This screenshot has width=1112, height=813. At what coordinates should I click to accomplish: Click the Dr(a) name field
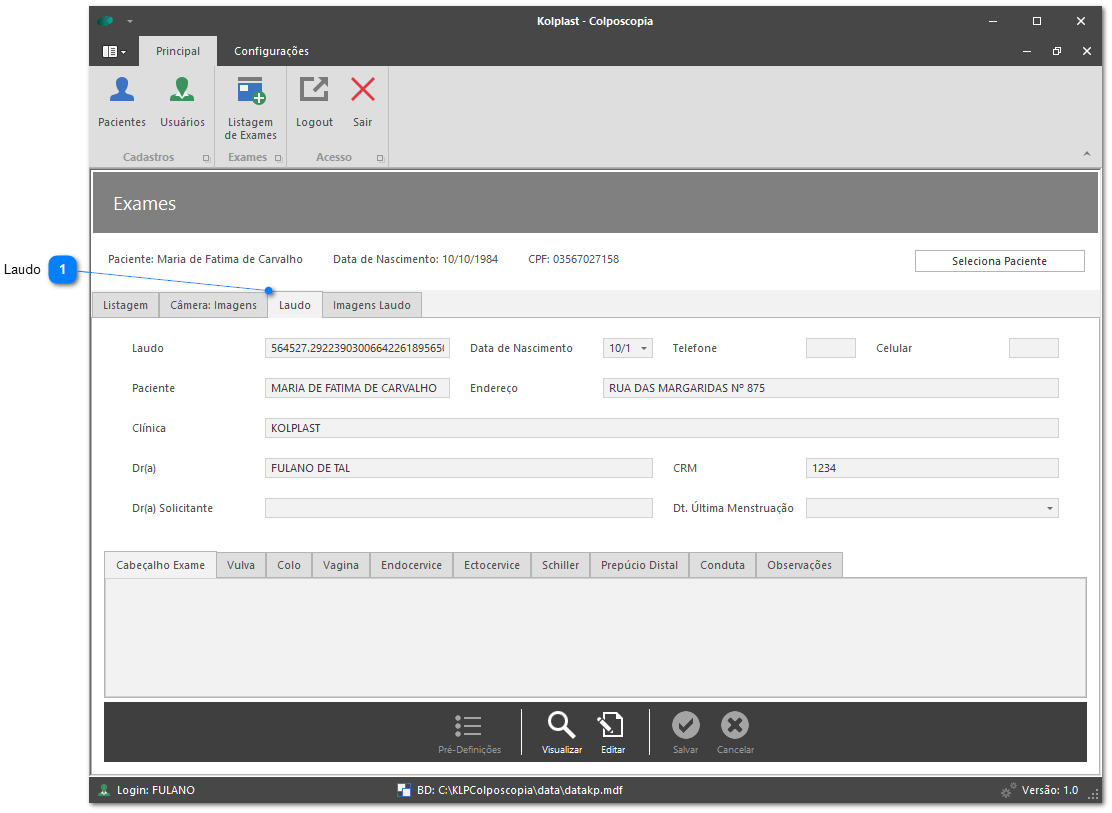pyautogui.click(x=459, y=468)
